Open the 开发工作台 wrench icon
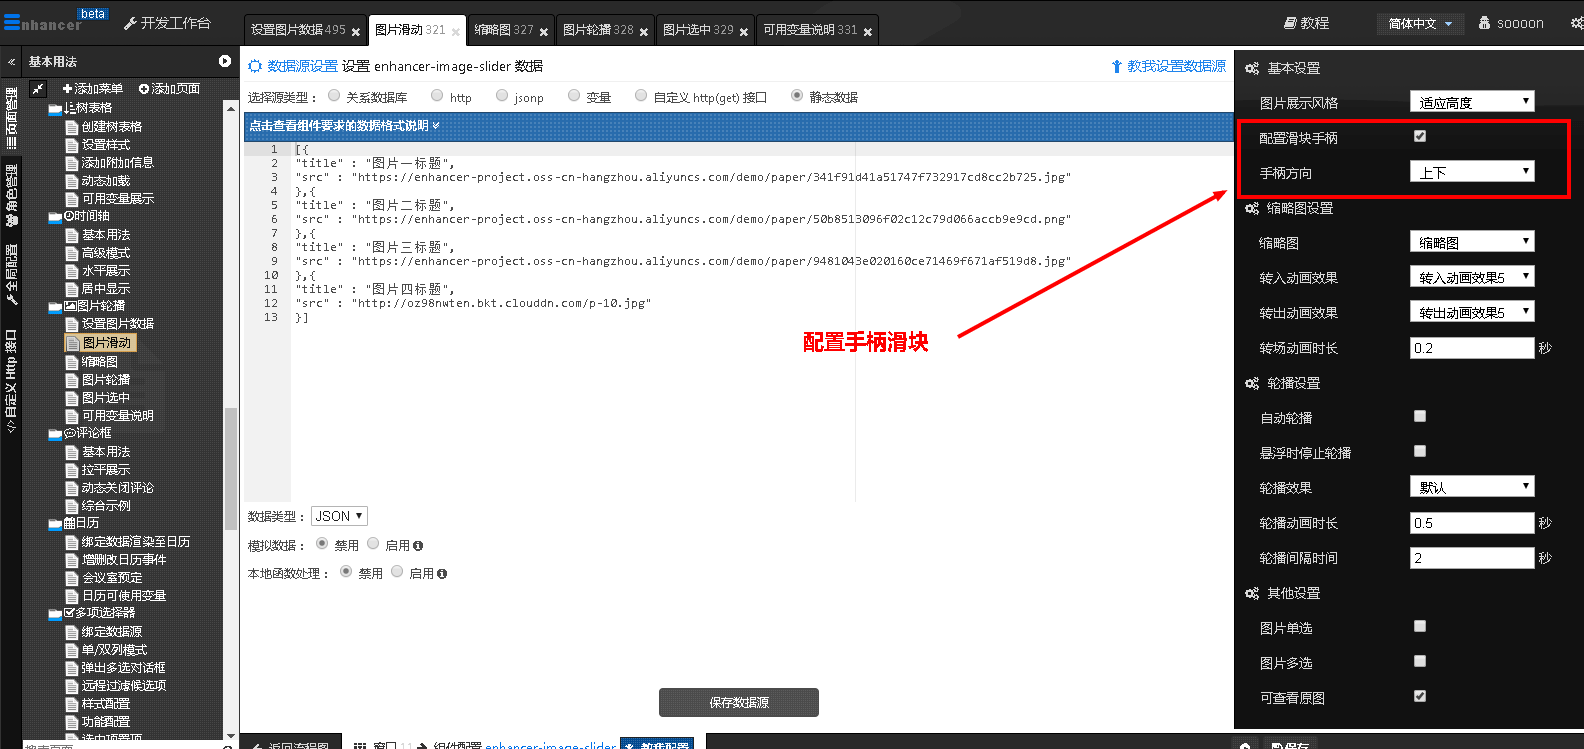1584x749 pixels. 130,23
